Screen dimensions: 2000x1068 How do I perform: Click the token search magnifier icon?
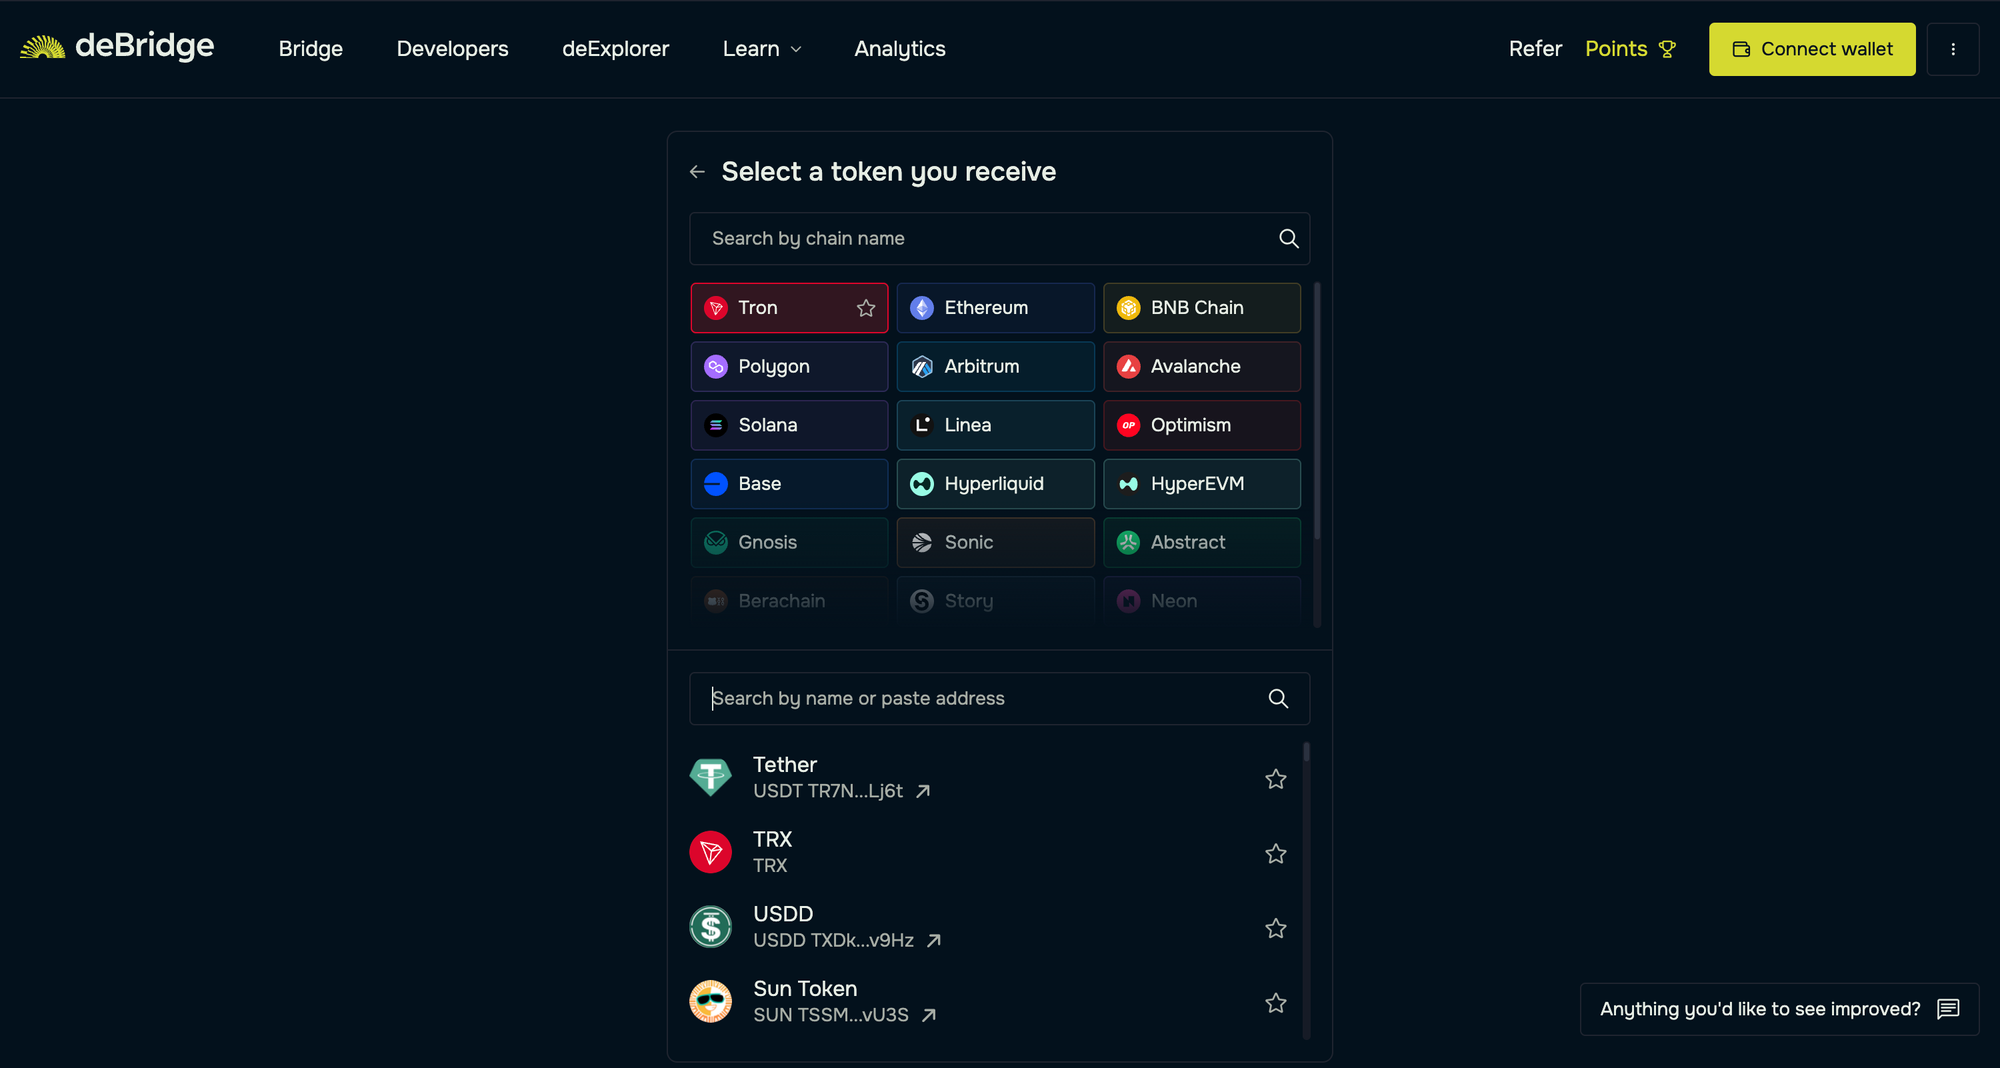point(1277,699)
